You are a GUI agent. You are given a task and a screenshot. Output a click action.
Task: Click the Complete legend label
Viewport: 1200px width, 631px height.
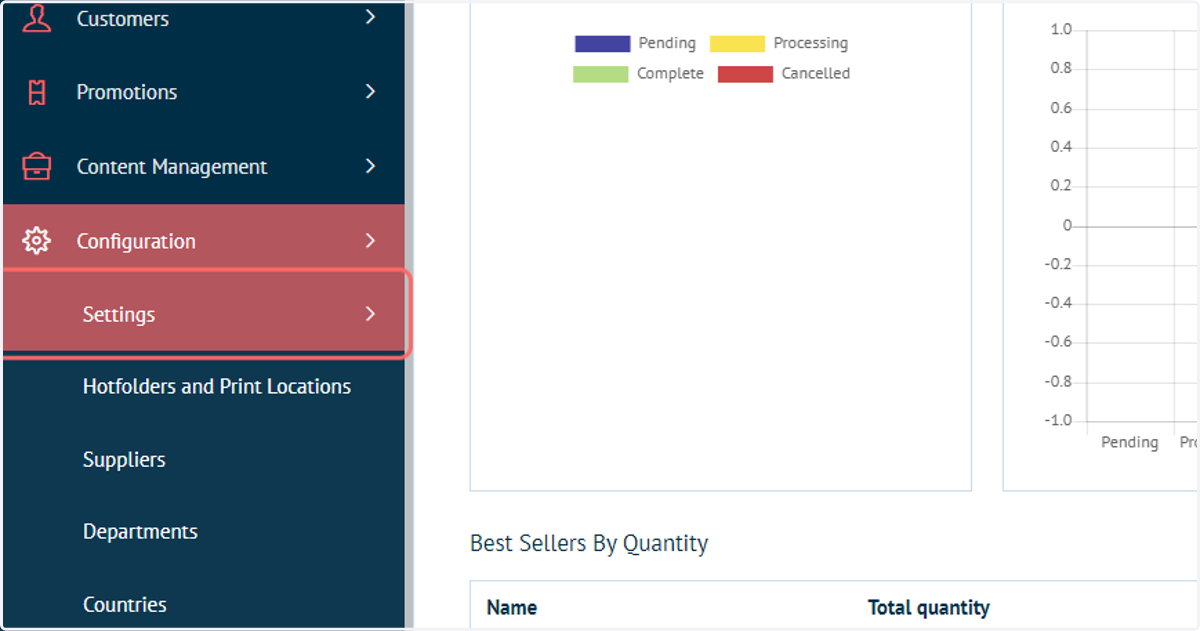pyautogui.click(x=670, y=73)
